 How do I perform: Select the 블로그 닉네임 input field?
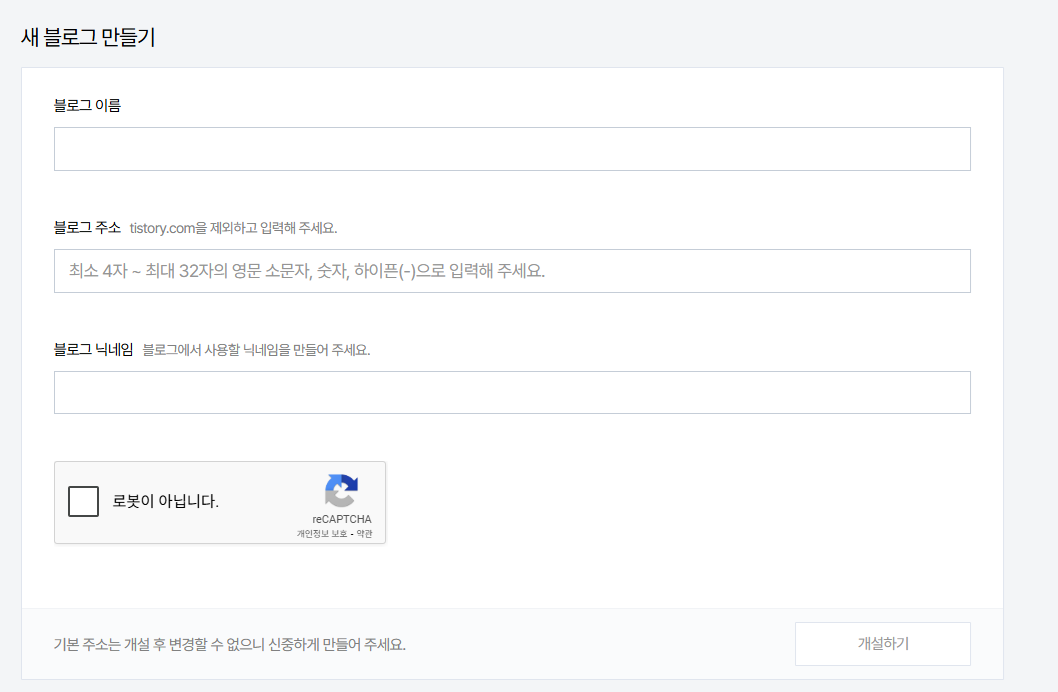pos(512,392)
